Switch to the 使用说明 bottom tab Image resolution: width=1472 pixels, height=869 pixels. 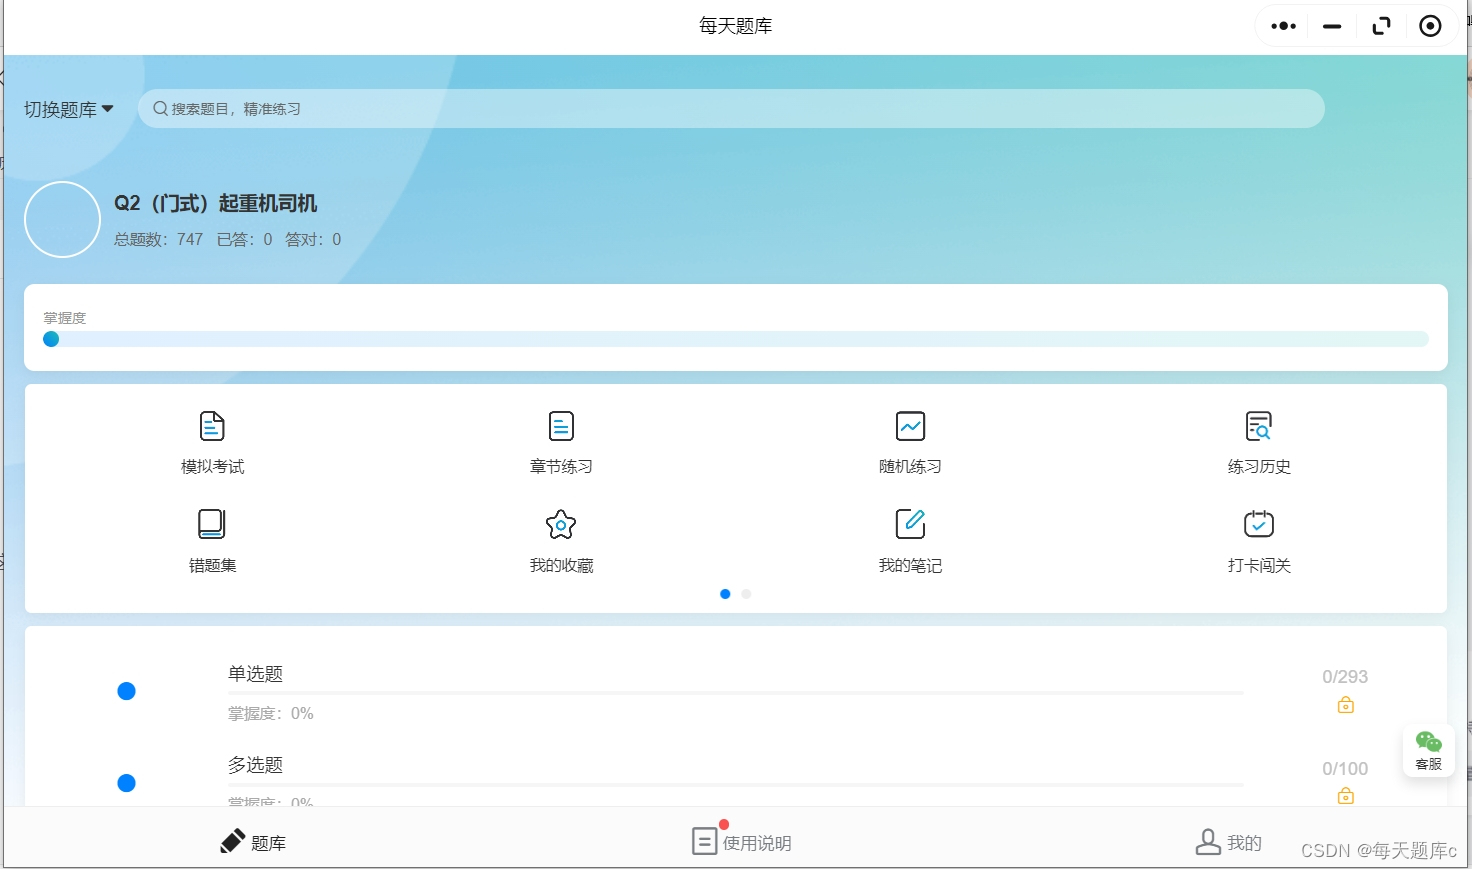click(x=742, y=841)
